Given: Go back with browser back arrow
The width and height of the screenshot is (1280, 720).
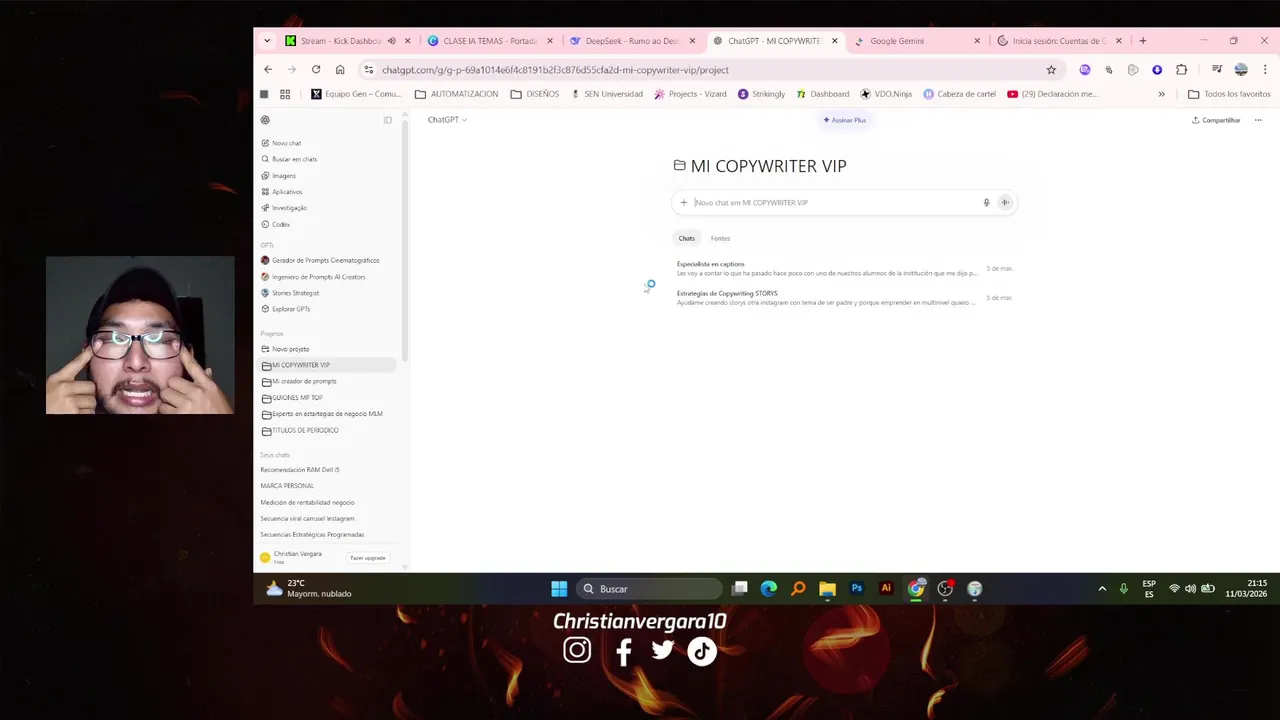Looking at the screenshot, I should click(268, 70).
